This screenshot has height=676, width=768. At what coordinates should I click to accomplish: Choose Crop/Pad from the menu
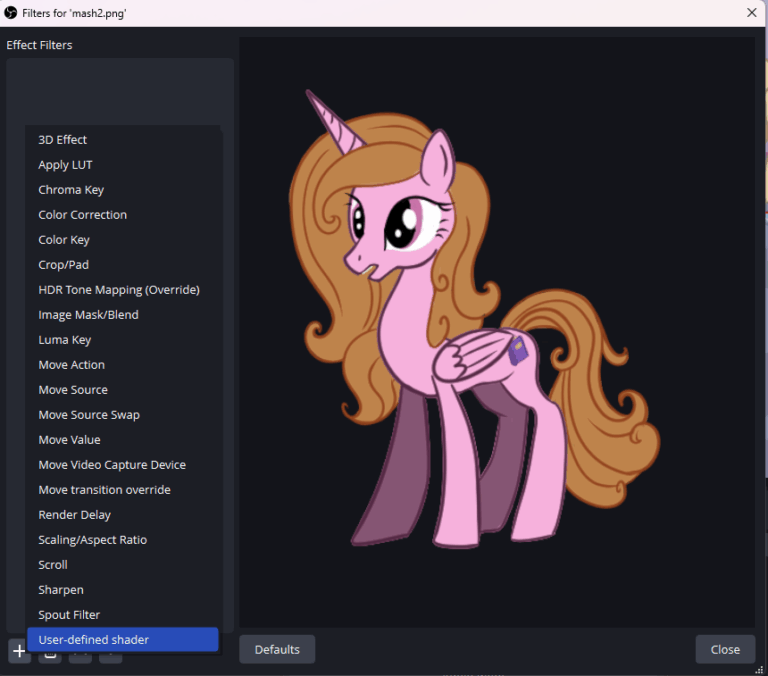point(63,265)
